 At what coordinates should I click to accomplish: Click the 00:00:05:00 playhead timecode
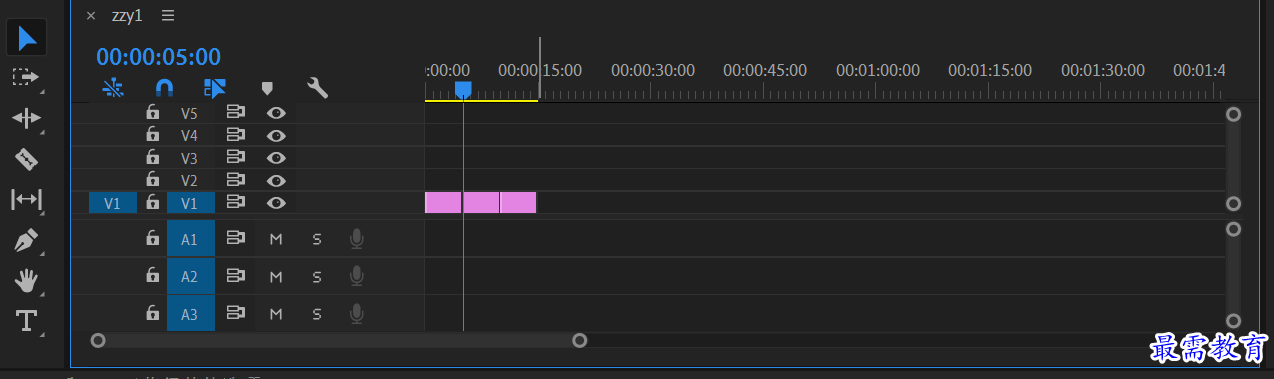click(x=159, y=57)
